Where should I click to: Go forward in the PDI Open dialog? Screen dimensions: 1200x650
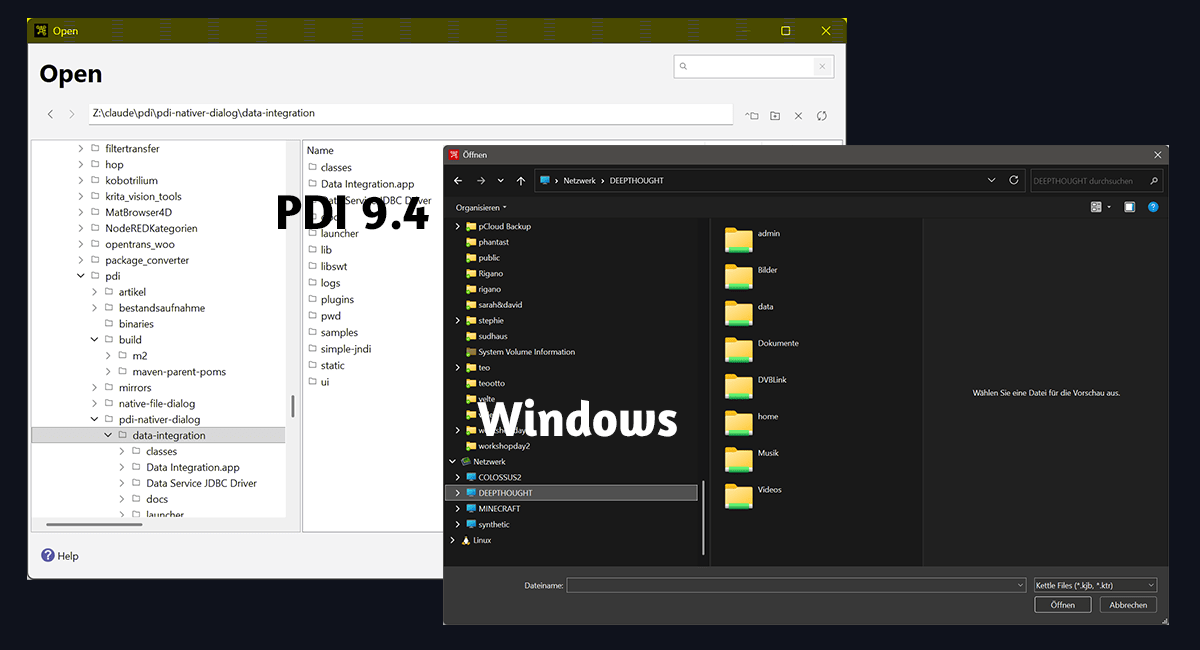tap(72, 115)
